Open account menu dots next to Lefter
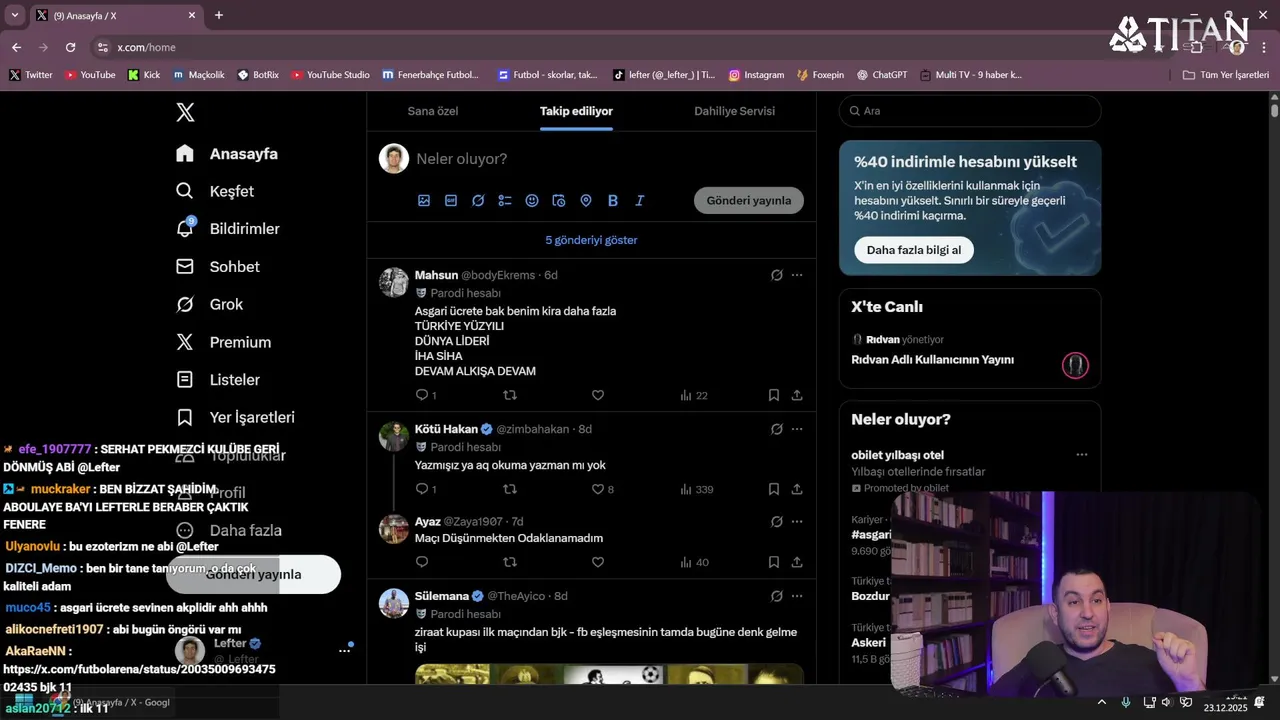 pyautogui.click(x=345, y=650)
